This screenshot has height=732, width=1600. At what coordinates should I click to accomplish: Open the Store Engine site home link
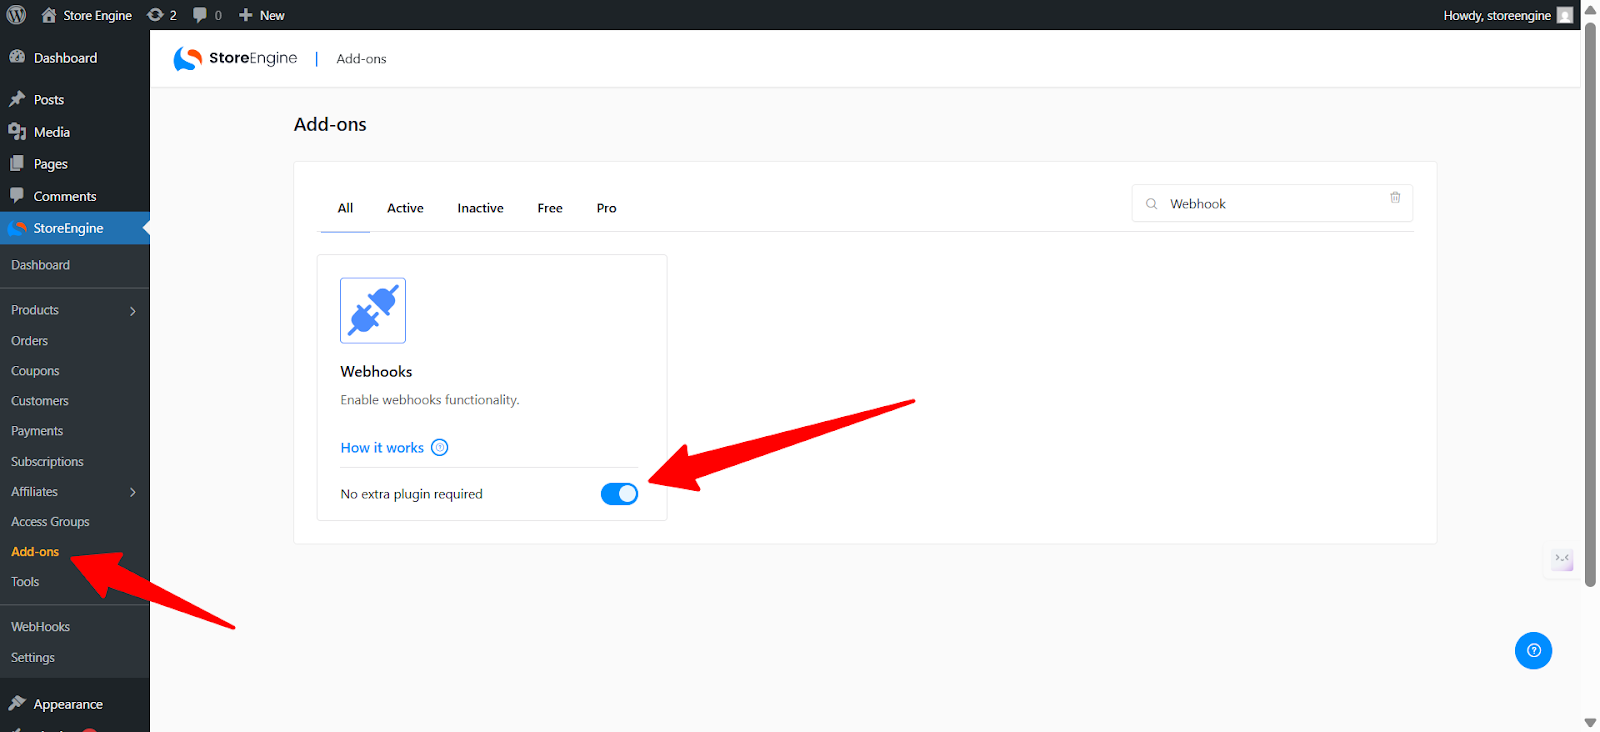click(x=86, y=15)
